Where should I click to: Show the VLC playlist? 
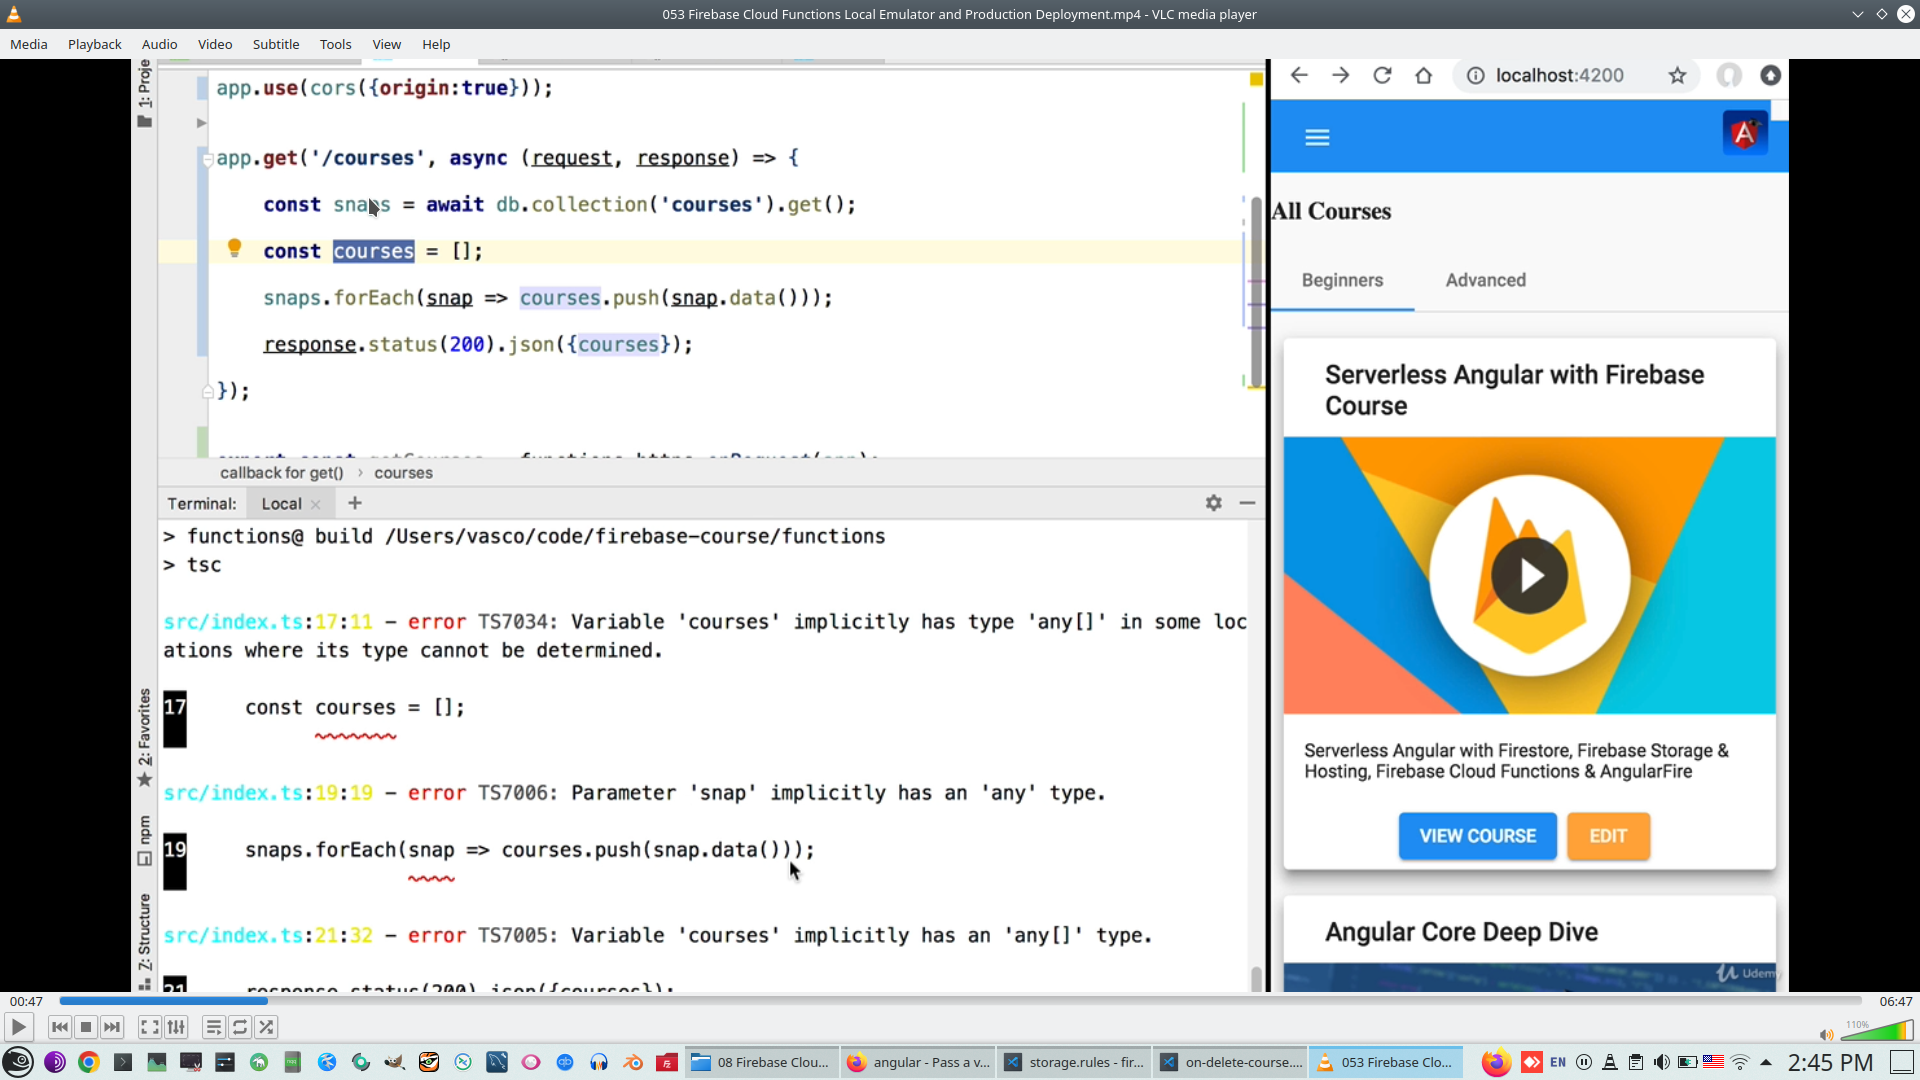213,1027
